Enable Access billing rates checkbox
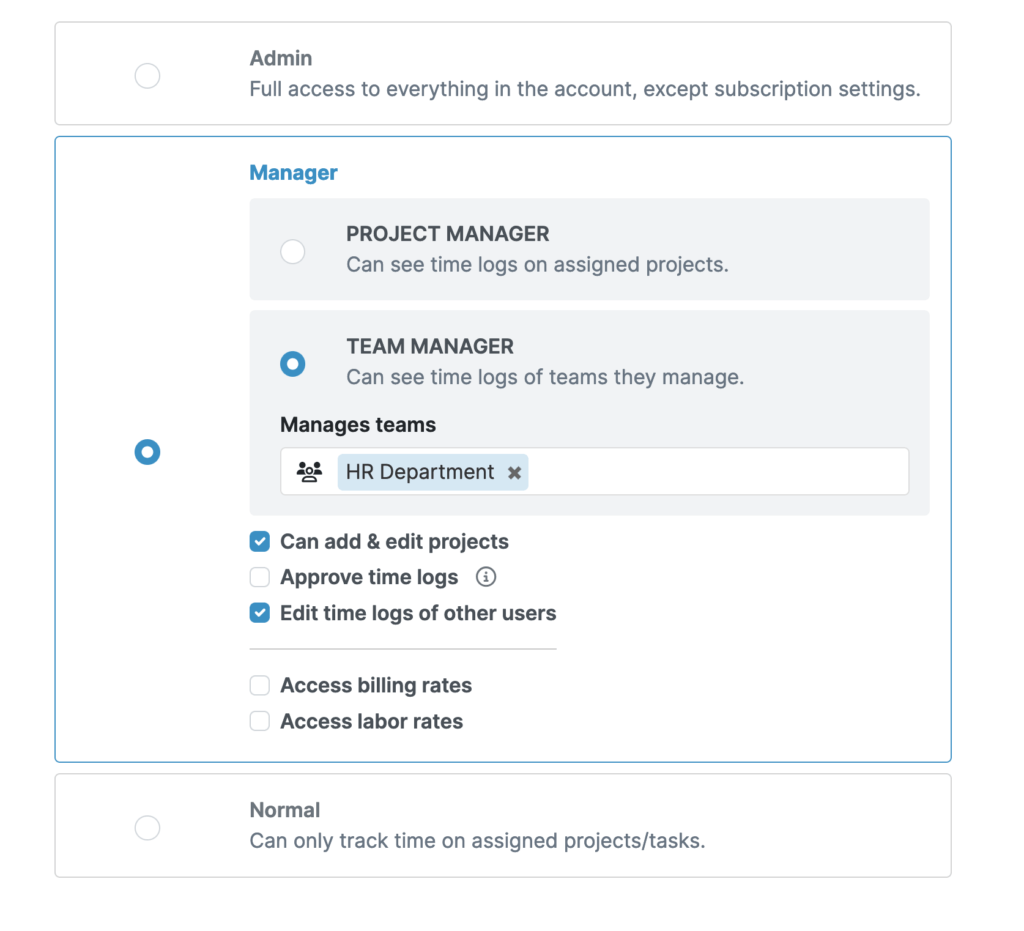 click(260, 685)
